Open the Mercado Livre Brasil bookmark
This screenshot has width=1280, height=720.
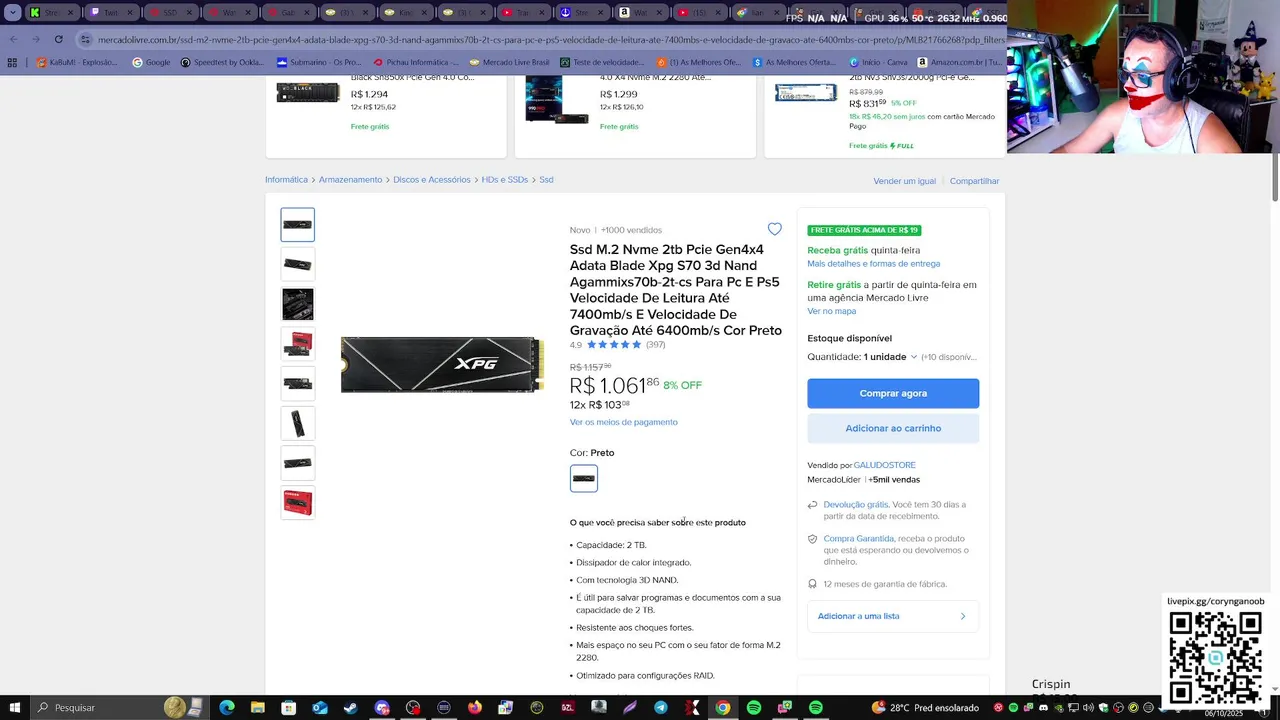pos(508,62)
